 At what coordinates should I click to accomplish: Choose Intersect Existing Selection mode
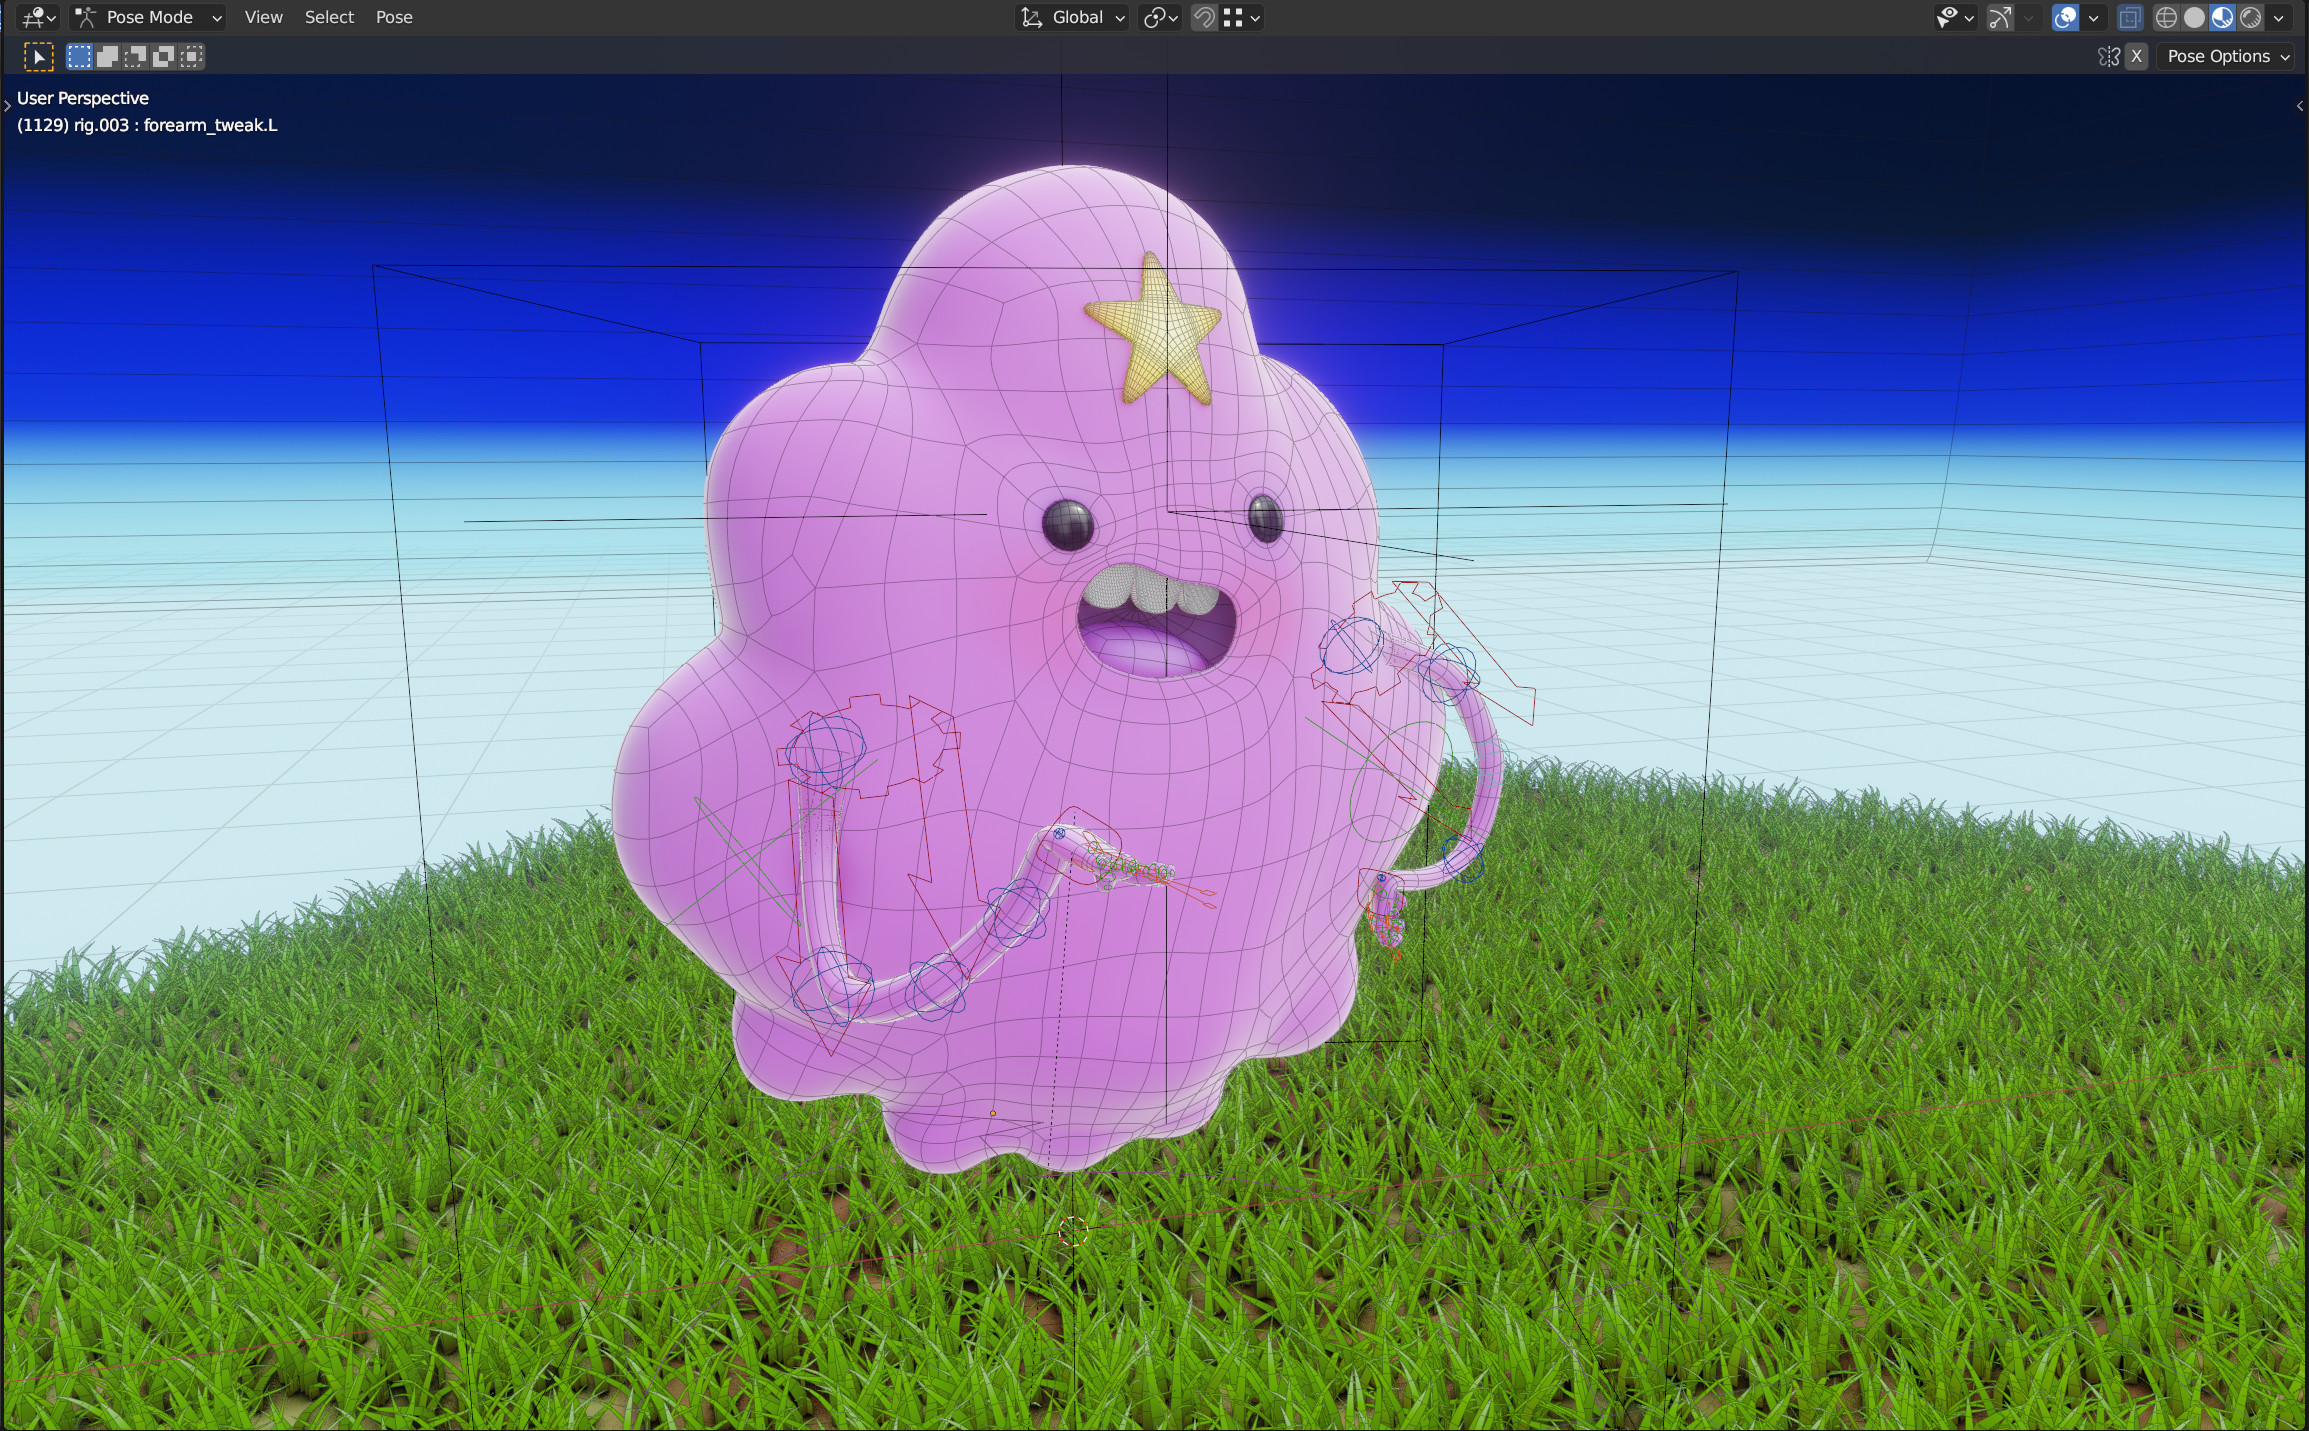coord(191,57)
